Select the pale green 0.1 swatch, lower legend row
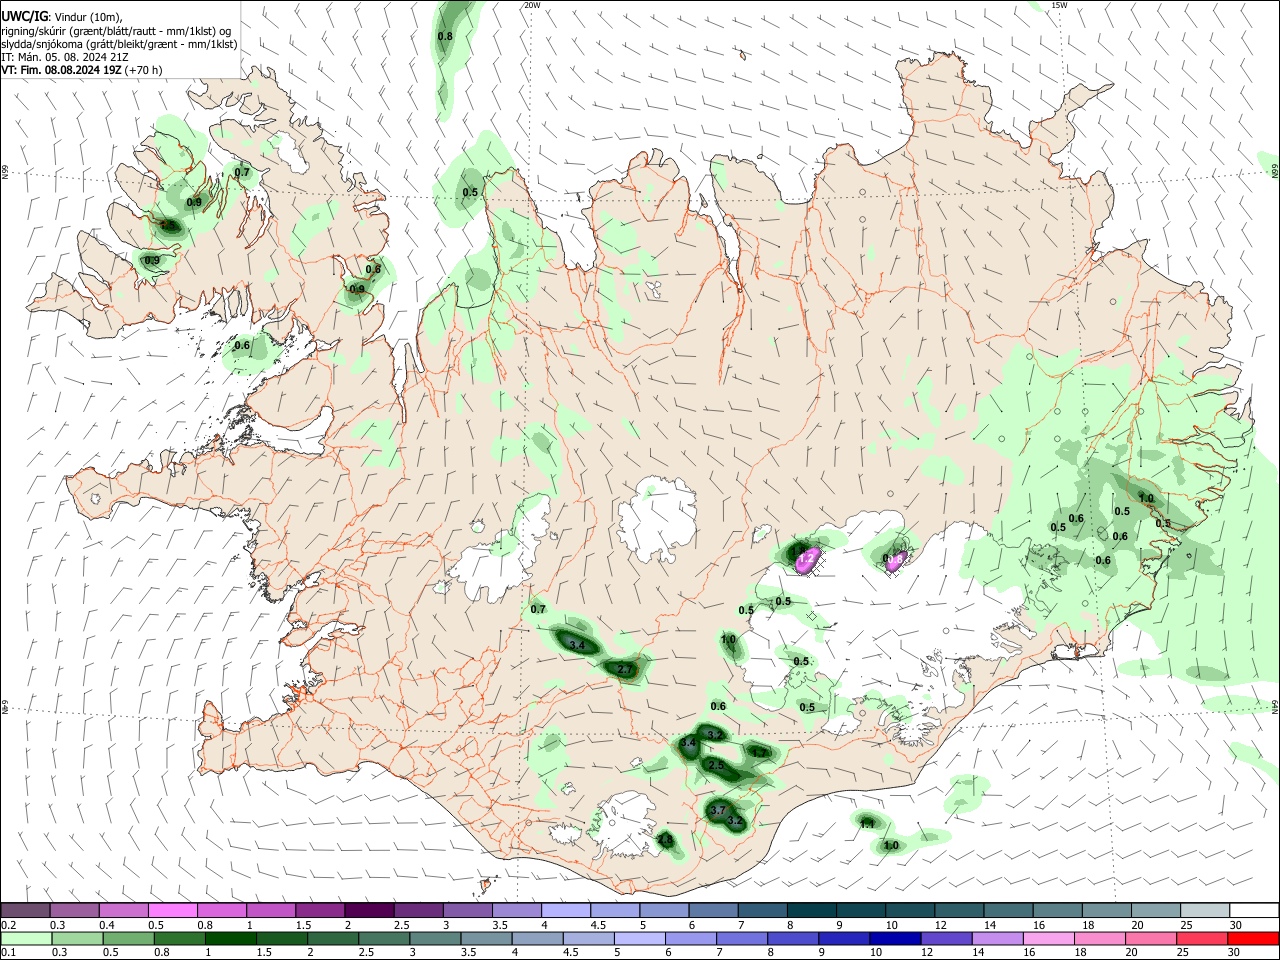 point(26,938)
